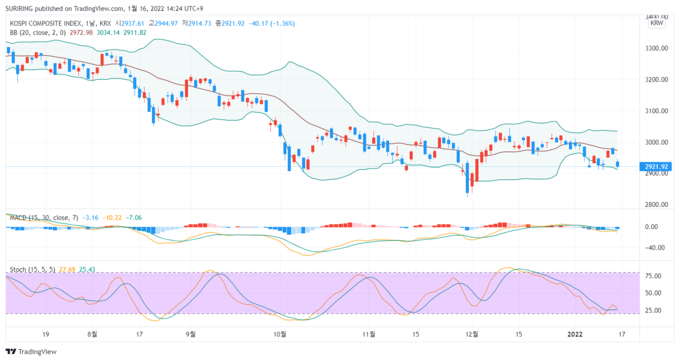This screenshot has width=680, height=361.
Task: Click the Stoch 25.00 axis label
Action: tap(653, 311)
